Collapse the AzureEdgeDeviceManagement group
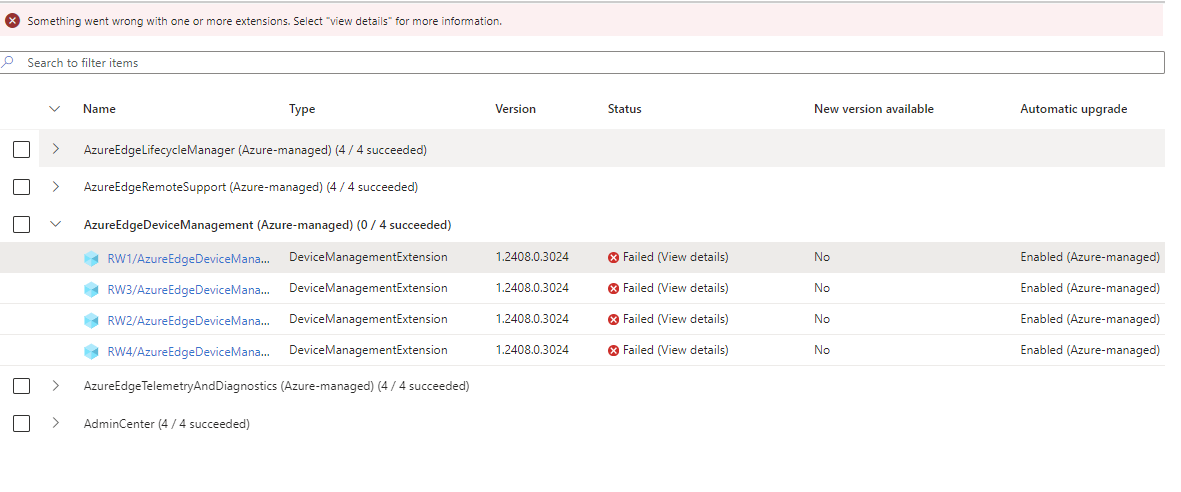 click(x=55, y=224)
